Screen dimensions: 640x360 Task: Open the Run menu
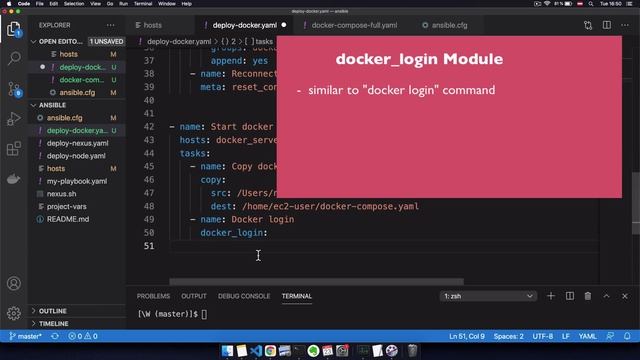click(123, 4)
